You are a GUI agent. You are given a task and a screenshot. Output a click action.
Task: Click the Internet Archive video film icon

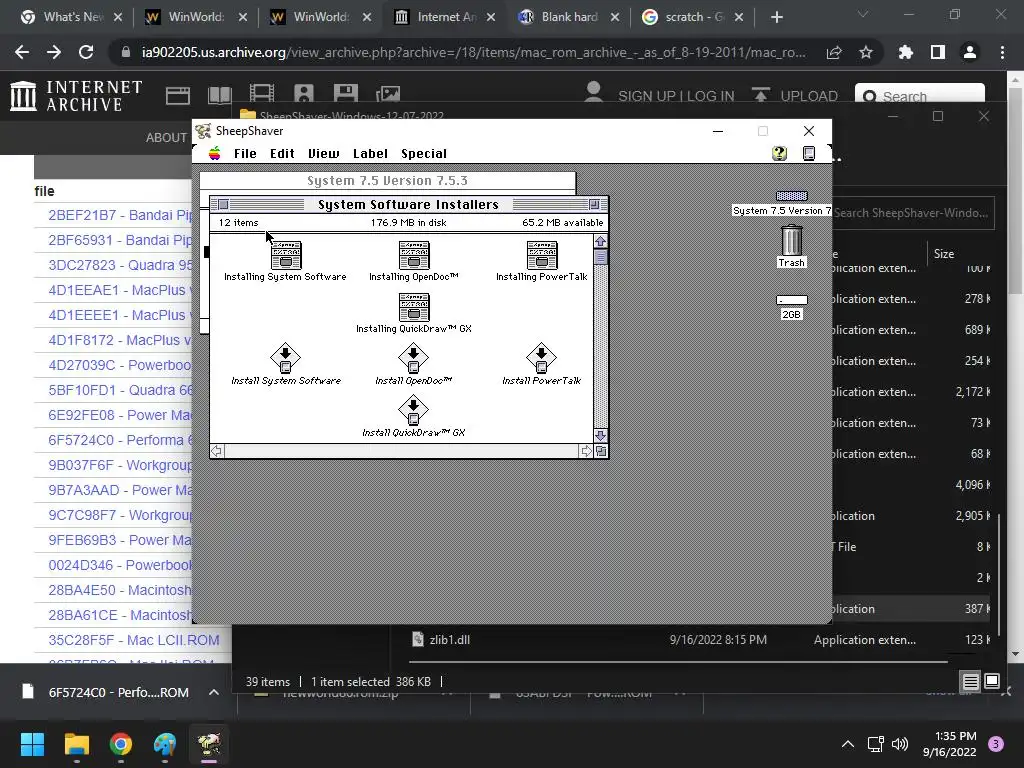[262, 94]
